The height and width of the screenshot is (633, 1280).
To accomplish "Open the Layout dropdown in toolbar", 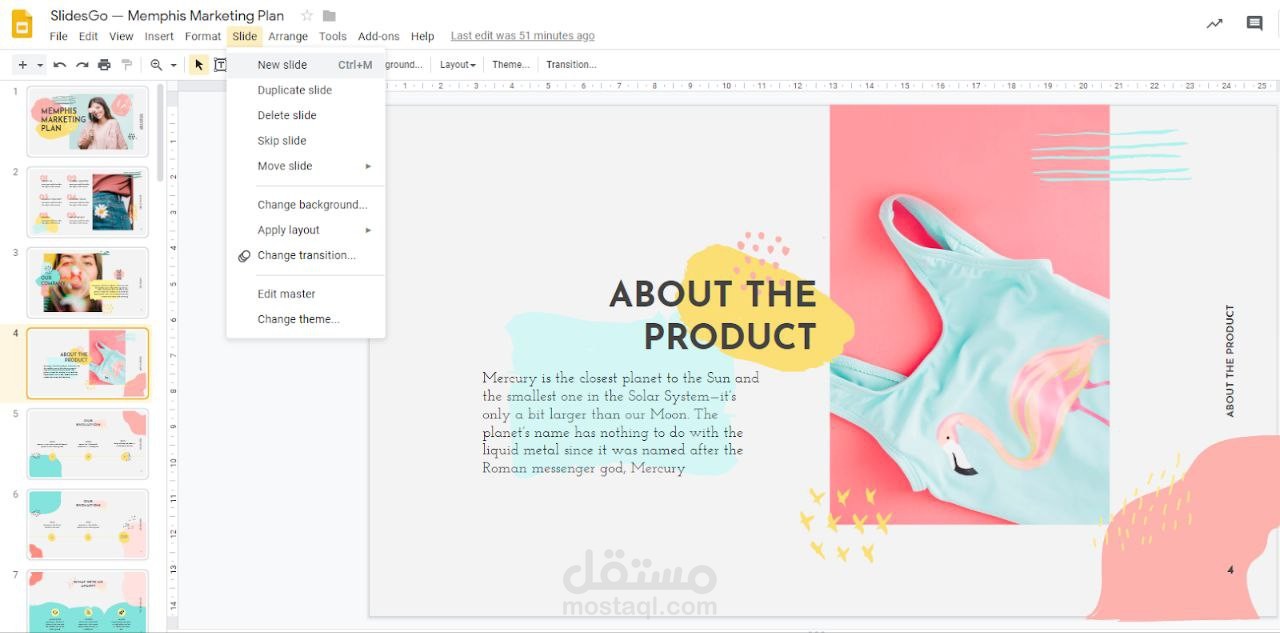I will 458,65.
